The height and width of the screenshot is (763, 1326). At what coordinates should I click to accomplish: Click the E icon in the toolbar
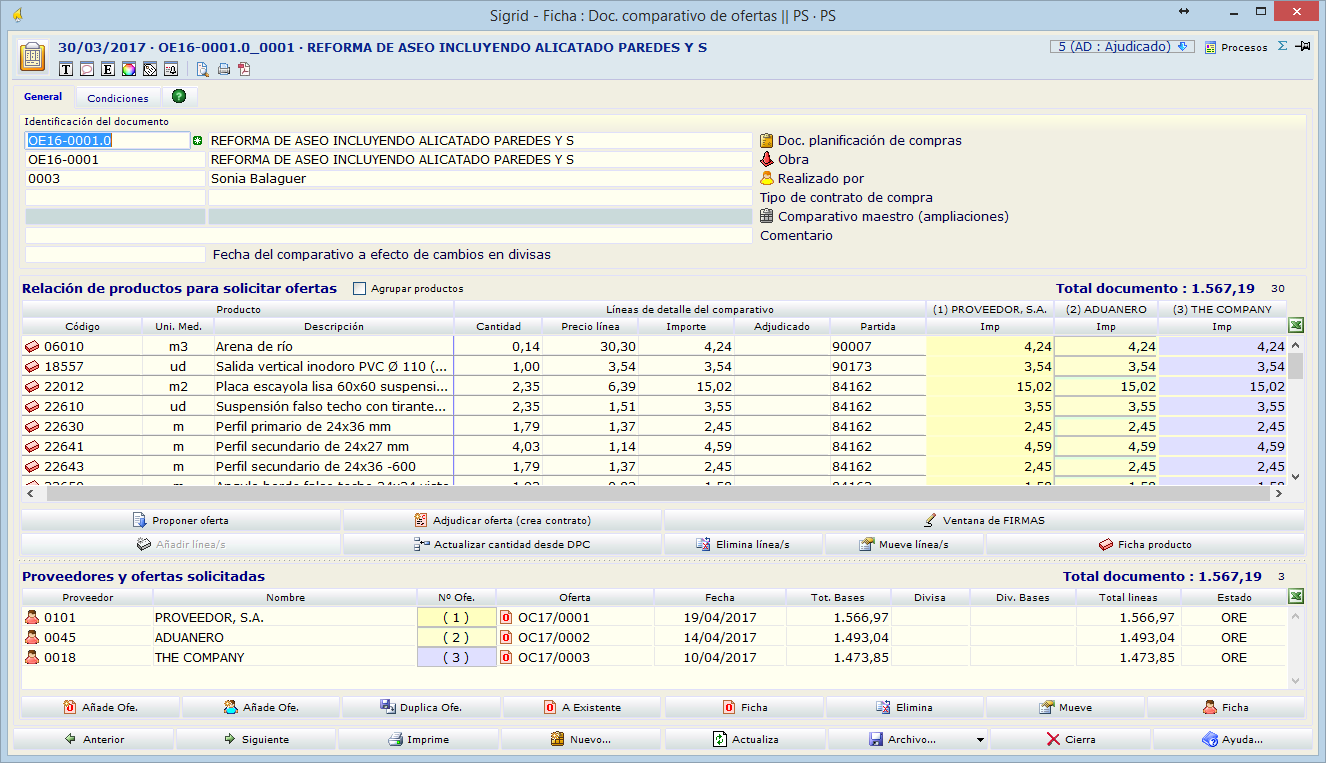[108, 69]
